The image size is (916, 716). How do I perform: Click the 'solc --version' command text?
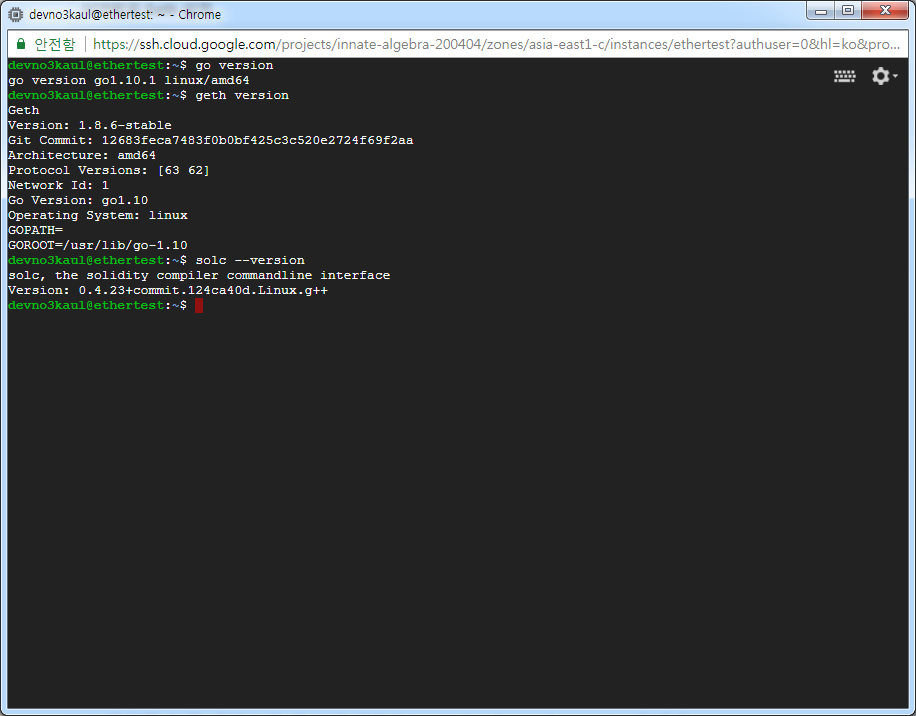tap(250, 260)
